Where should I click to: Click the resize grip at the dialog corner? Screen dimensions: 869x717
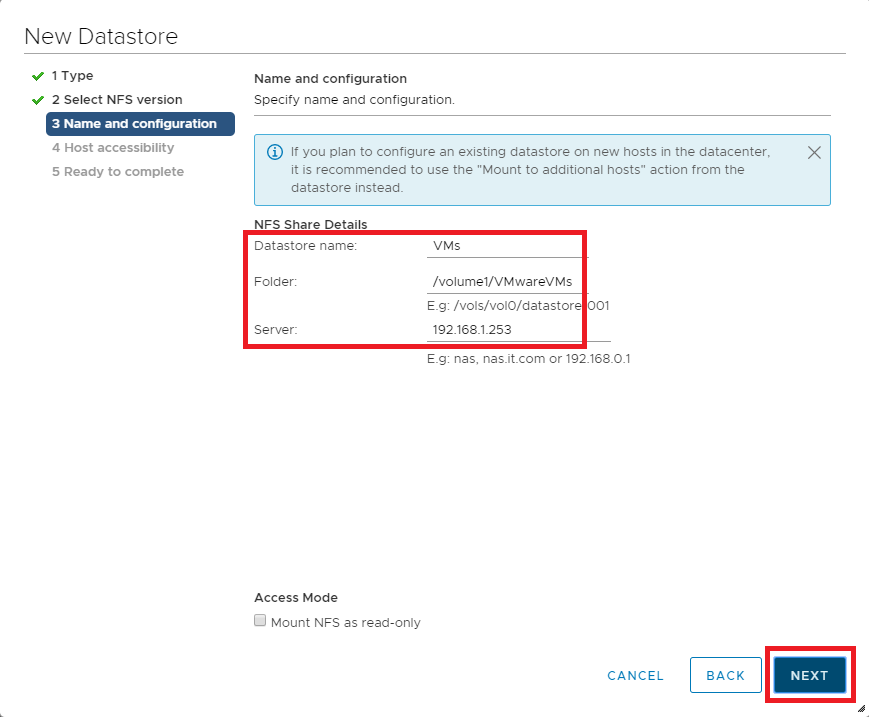pyautogui.click(x=861, y=708)
